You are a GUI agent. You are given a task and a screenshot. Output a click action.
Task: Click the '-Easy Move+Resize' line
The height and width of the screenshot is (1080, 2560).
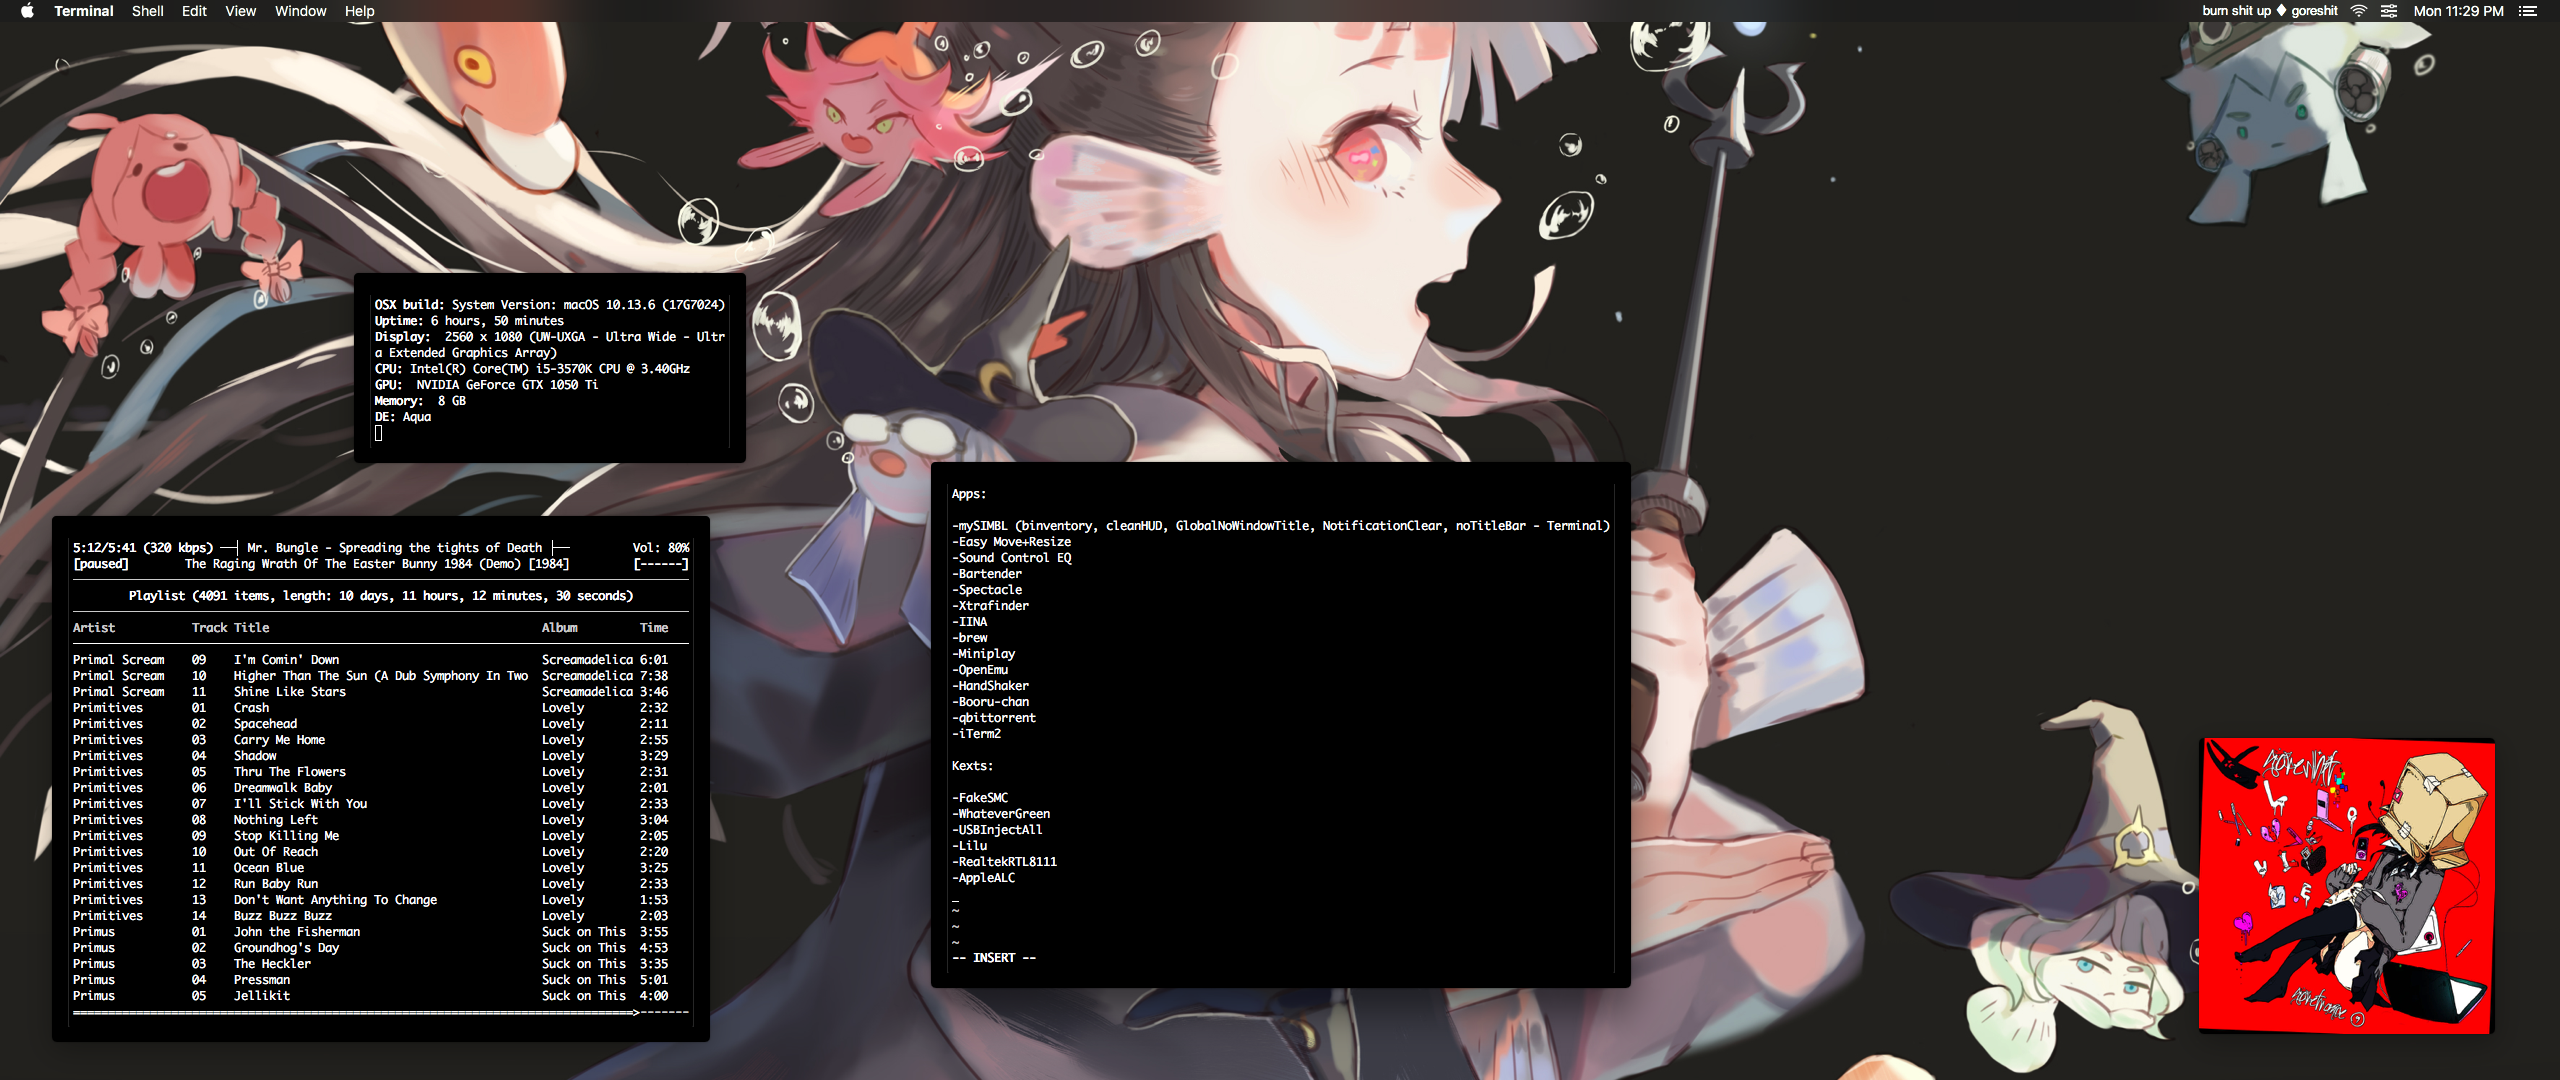coord(1011,542)
